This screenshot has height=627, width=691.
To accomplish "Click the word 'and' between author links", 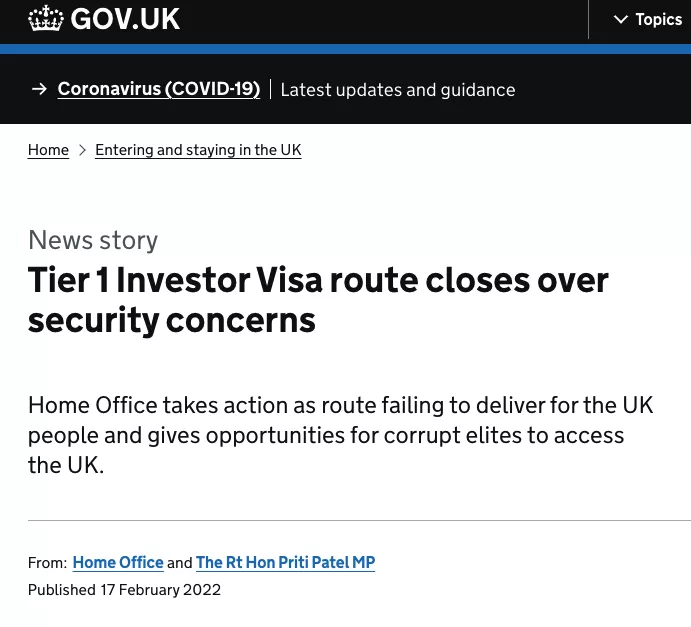I will 180,563.
